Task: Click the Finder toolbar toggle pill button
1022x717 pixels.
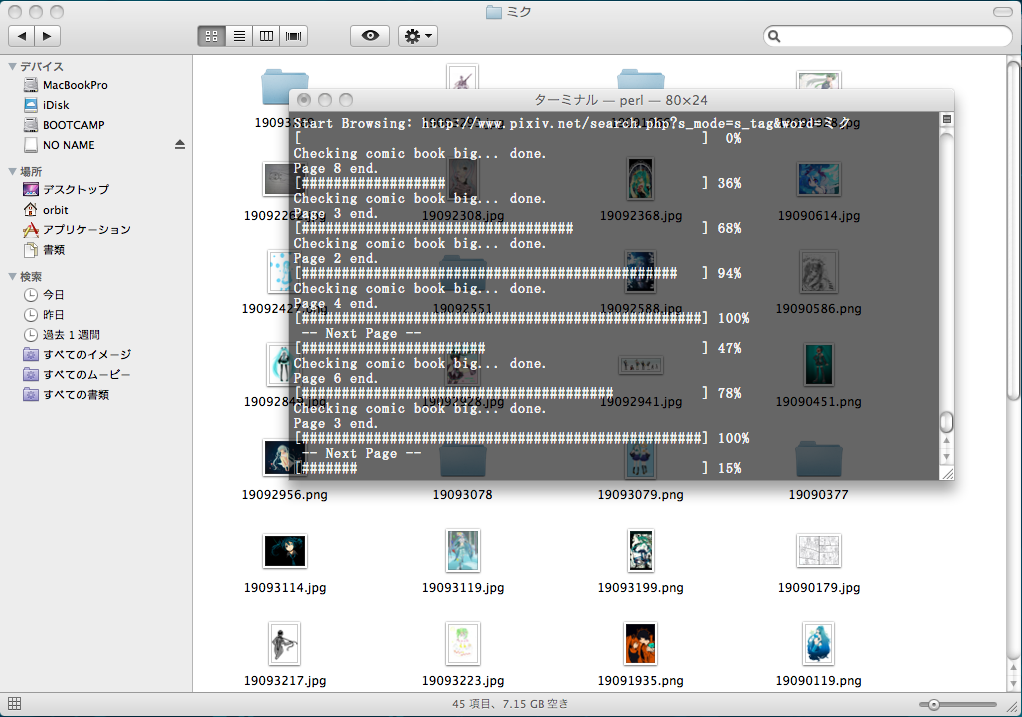Action: [x=1002, y=12]
